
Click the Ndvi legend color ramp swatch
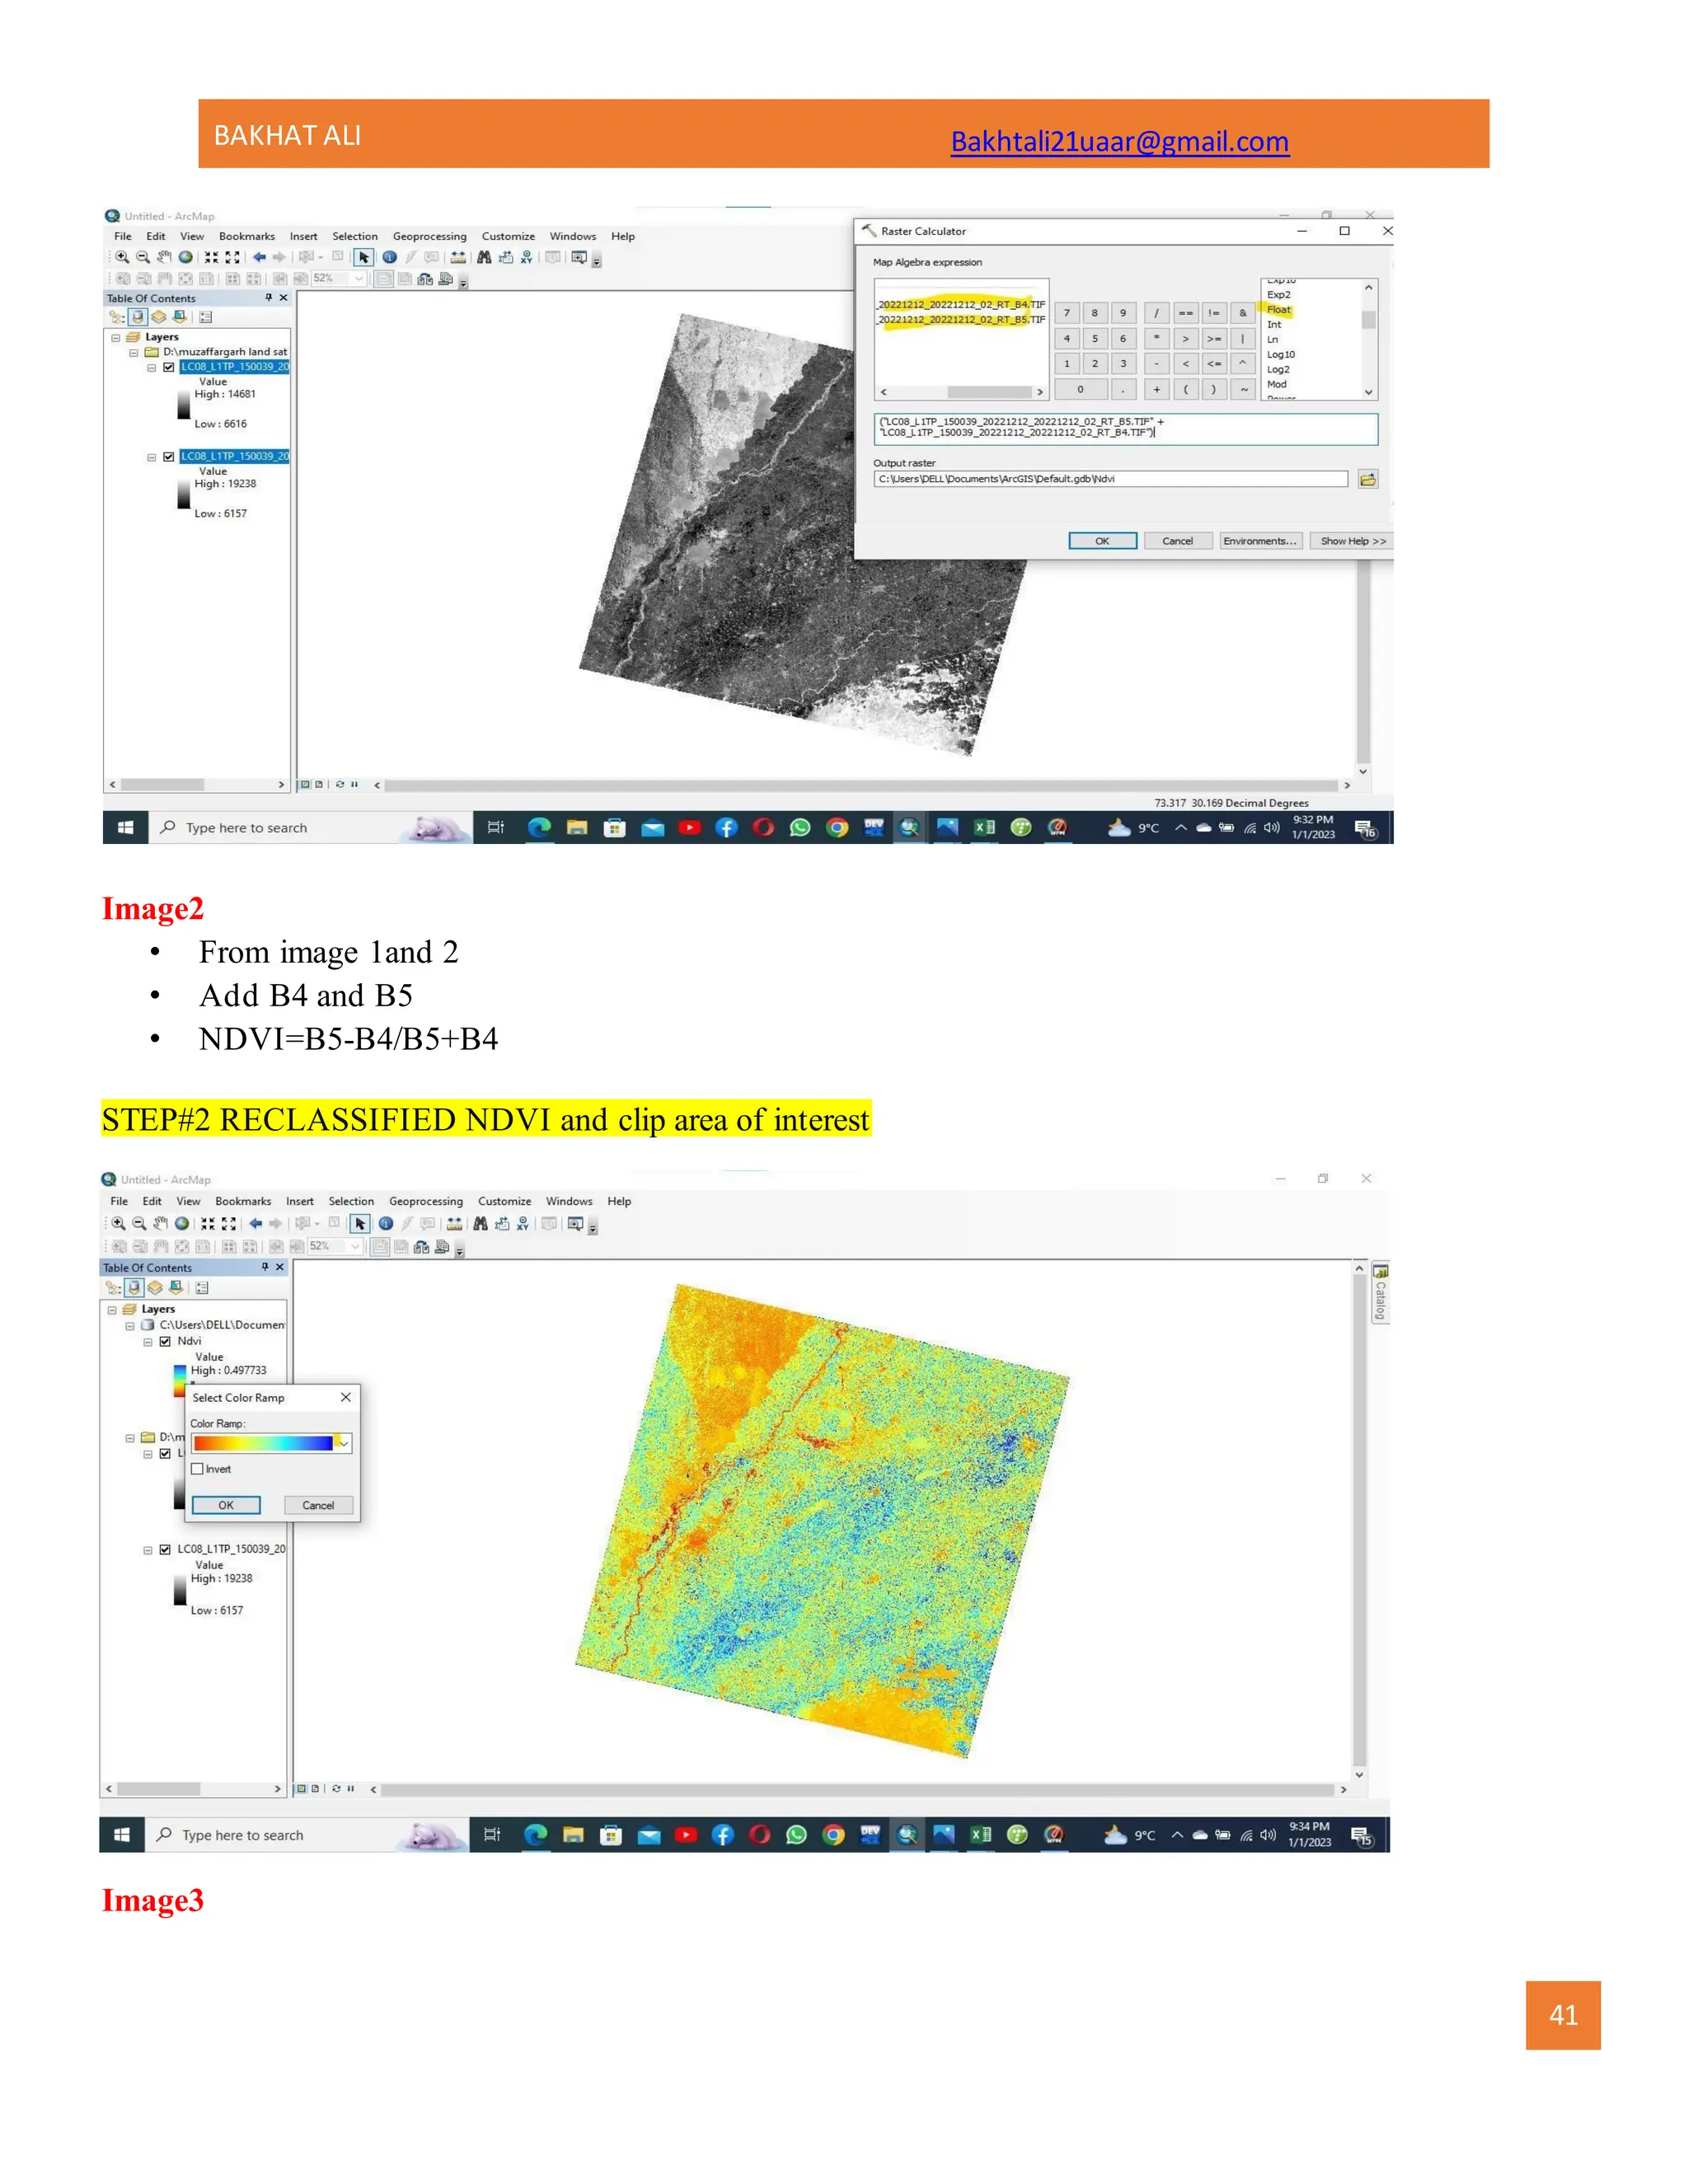180,1381
